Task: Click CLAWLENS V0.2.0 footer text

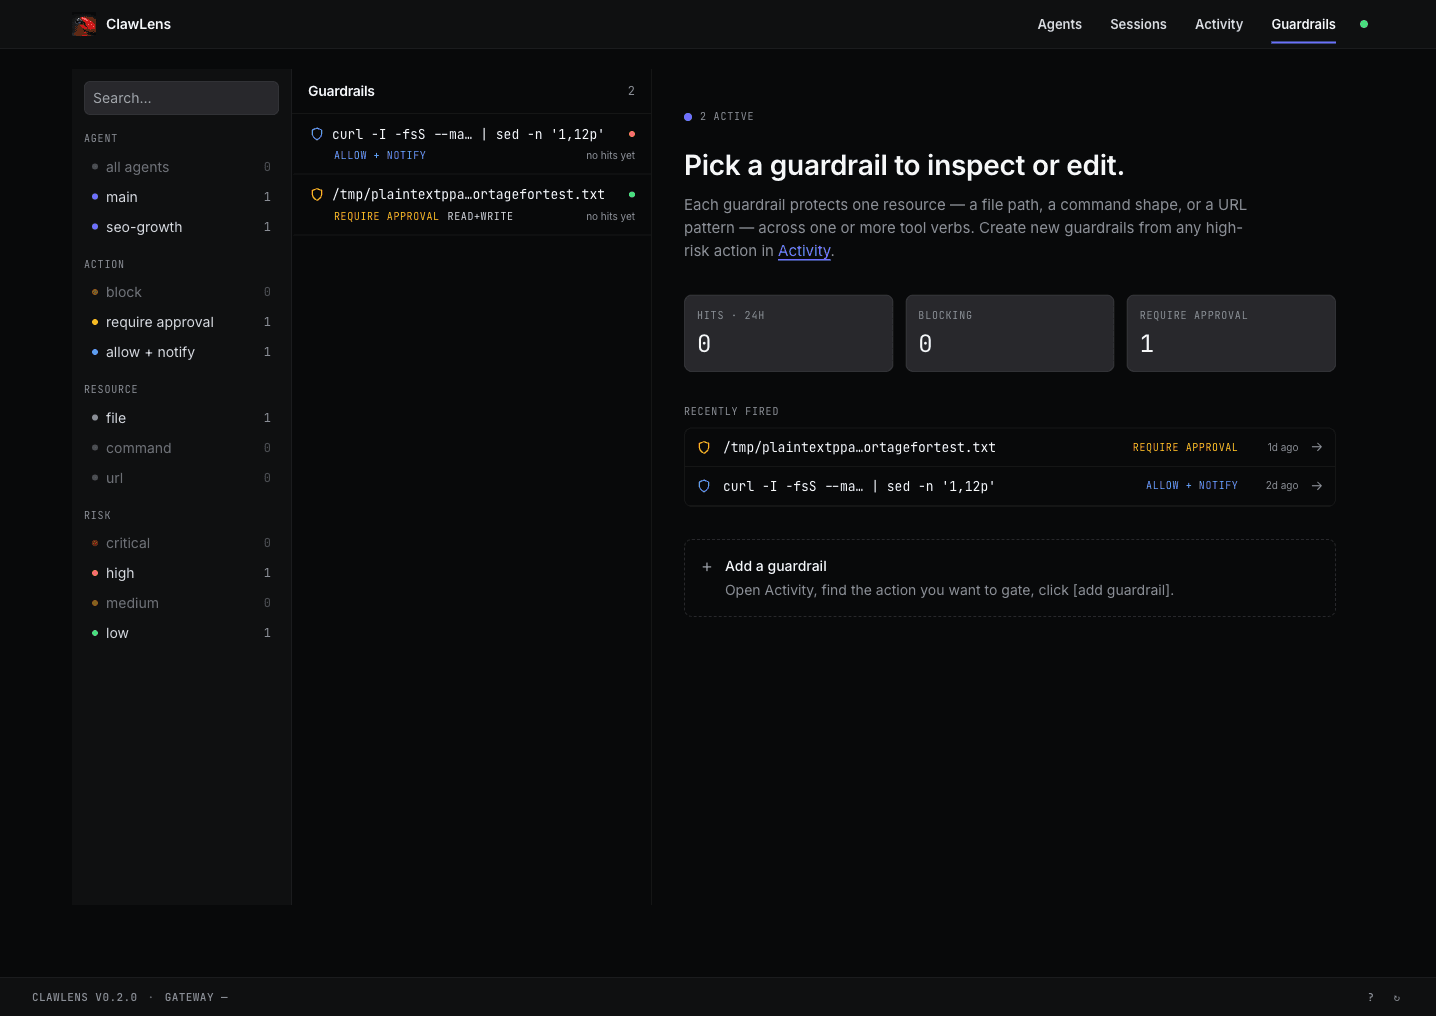Action: [x=85, y=998]
